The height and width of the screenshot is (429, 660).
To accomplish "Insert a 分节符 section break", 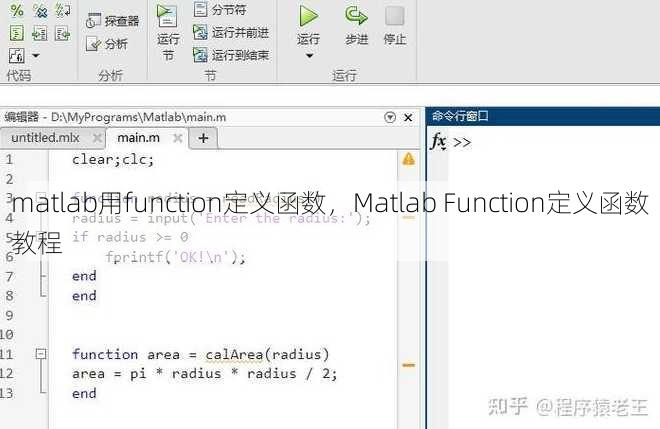I will (220, 9).
